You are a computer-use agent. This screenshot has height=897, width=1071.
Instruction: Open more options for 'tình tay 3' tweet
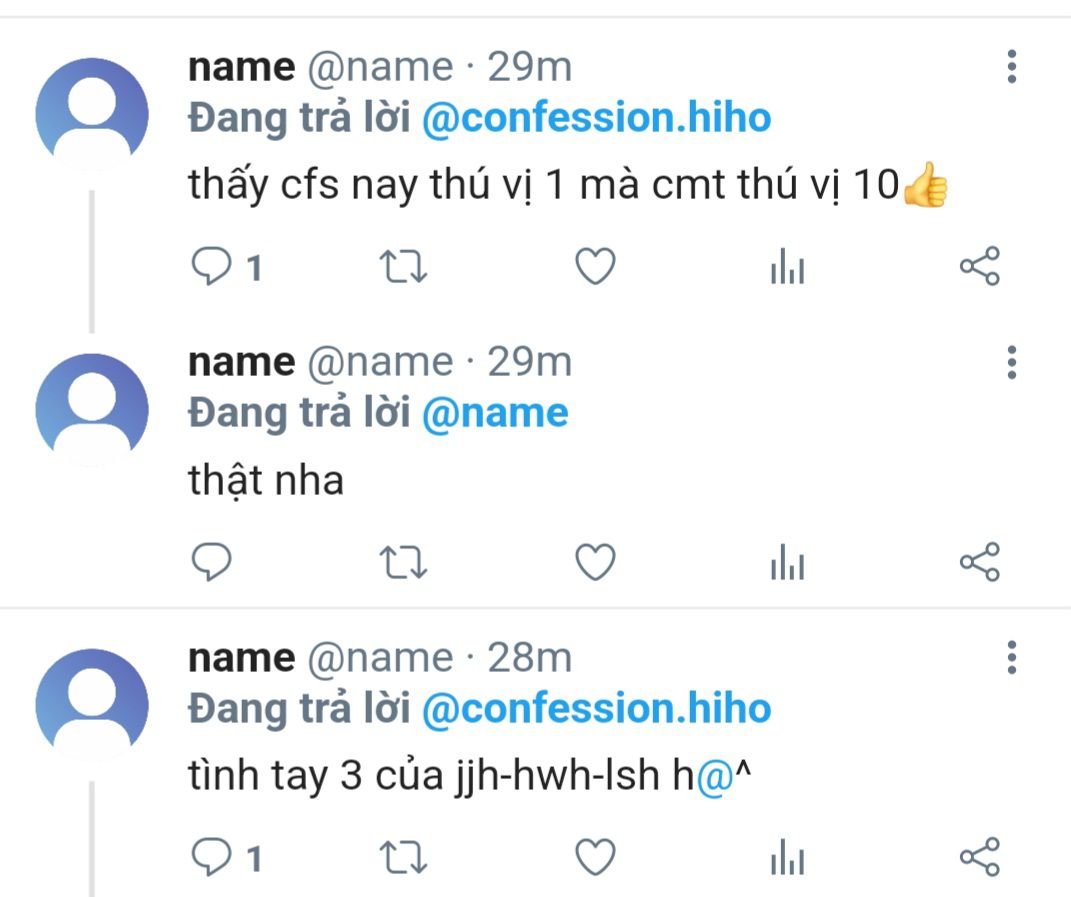[x=1012, y=657]
